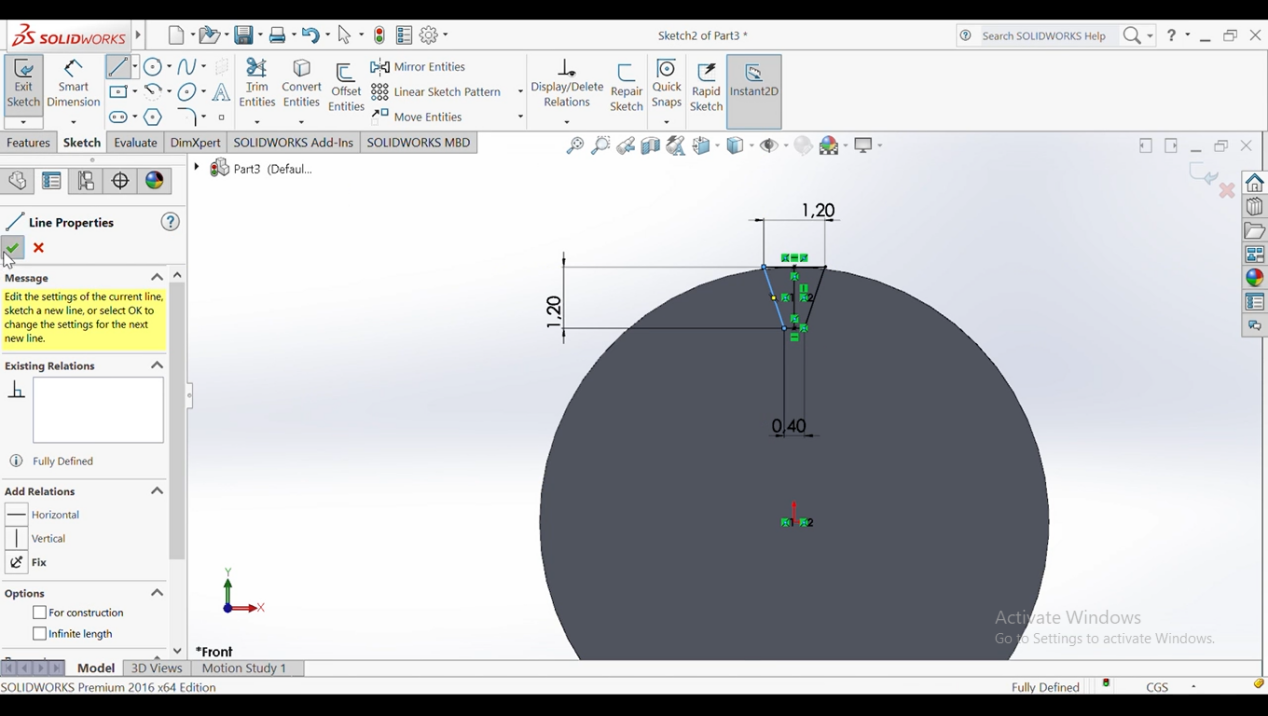Select the Arc sketch tool
This screenshot has height=716, width=1268.
[x=153, y=92]
